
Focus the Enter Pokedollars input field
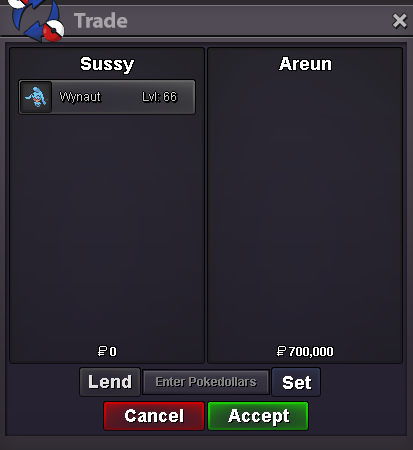[206, 382]
